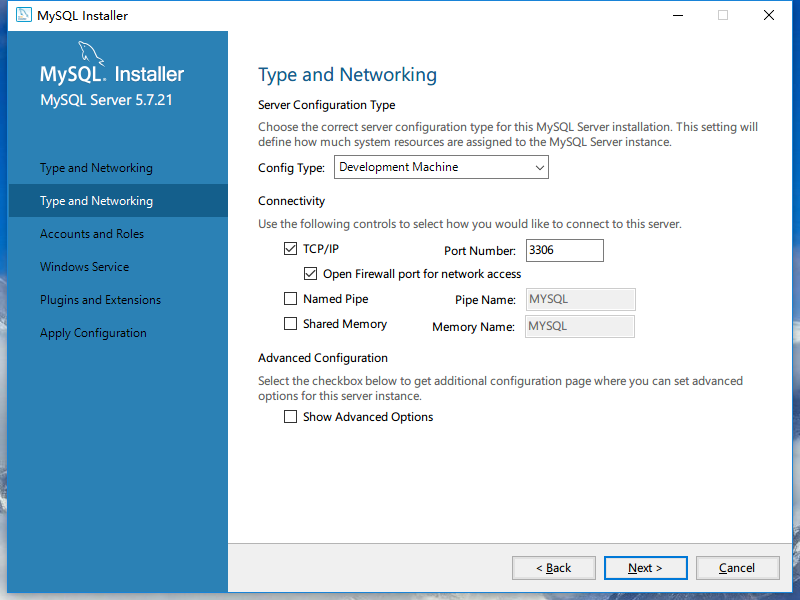
Task: Open the Windows Service step
Action: coord(85,267)
